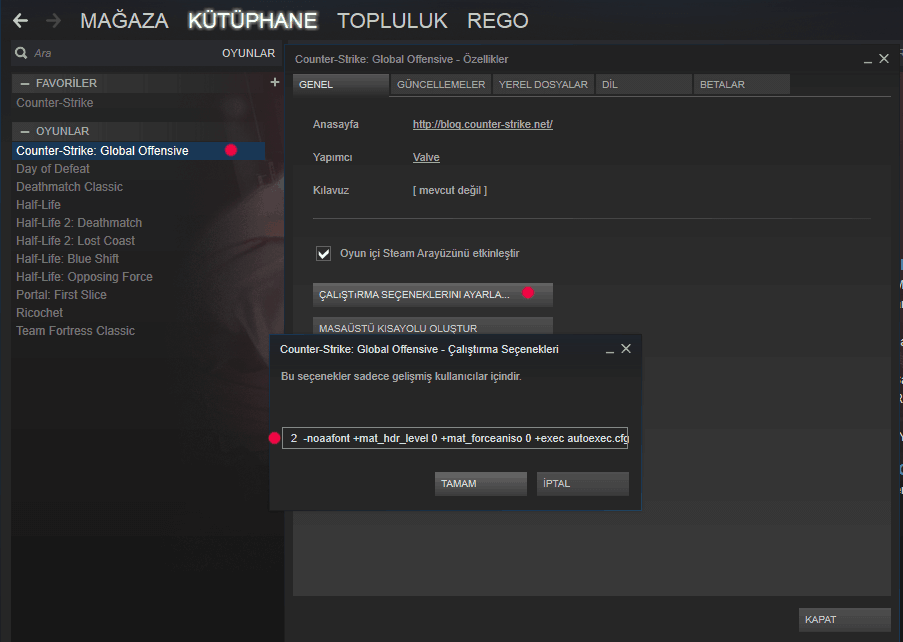This screenshot has width=903, height=642.
Task: Open the REGO profile section
Action: [498, 21]
